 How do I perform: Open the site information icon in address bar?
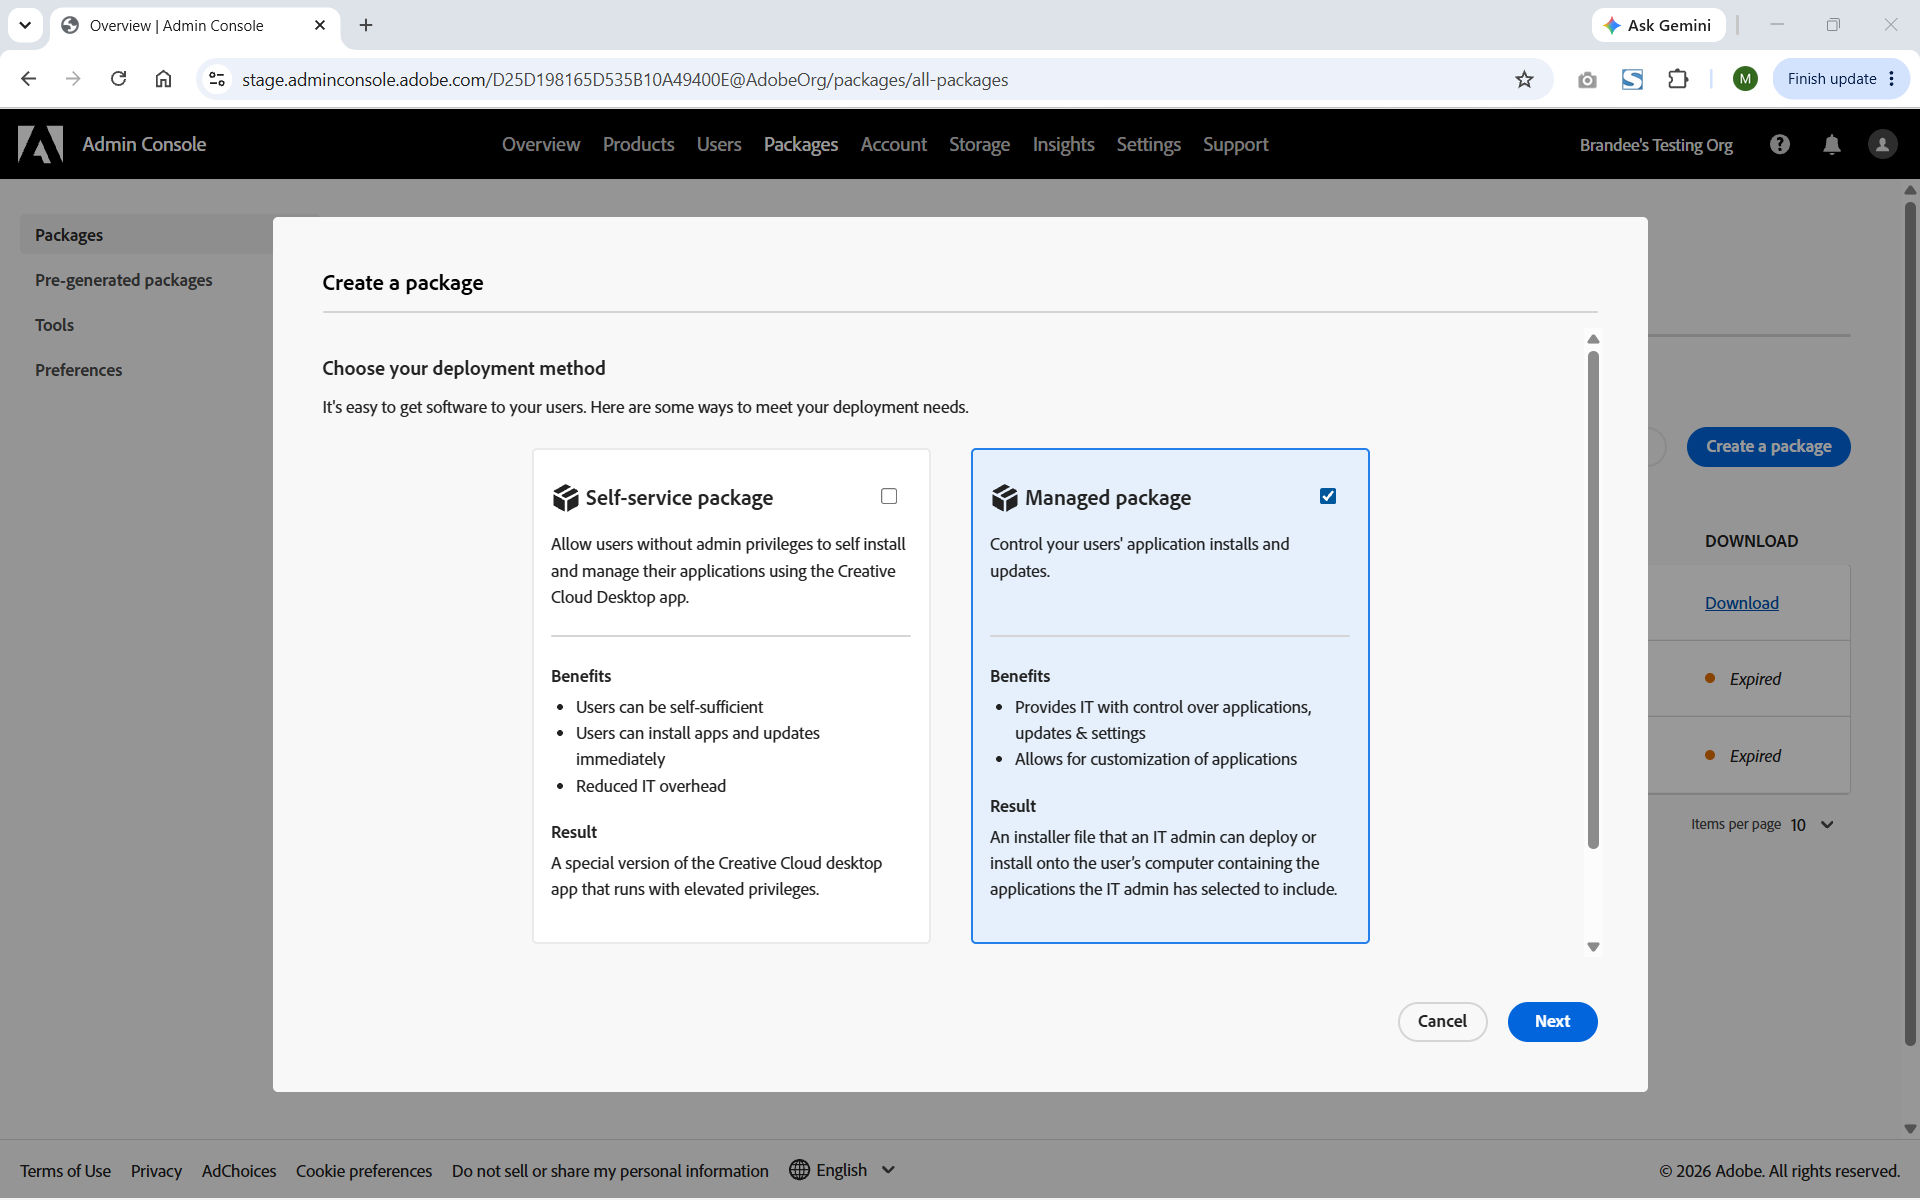[217, 79]
